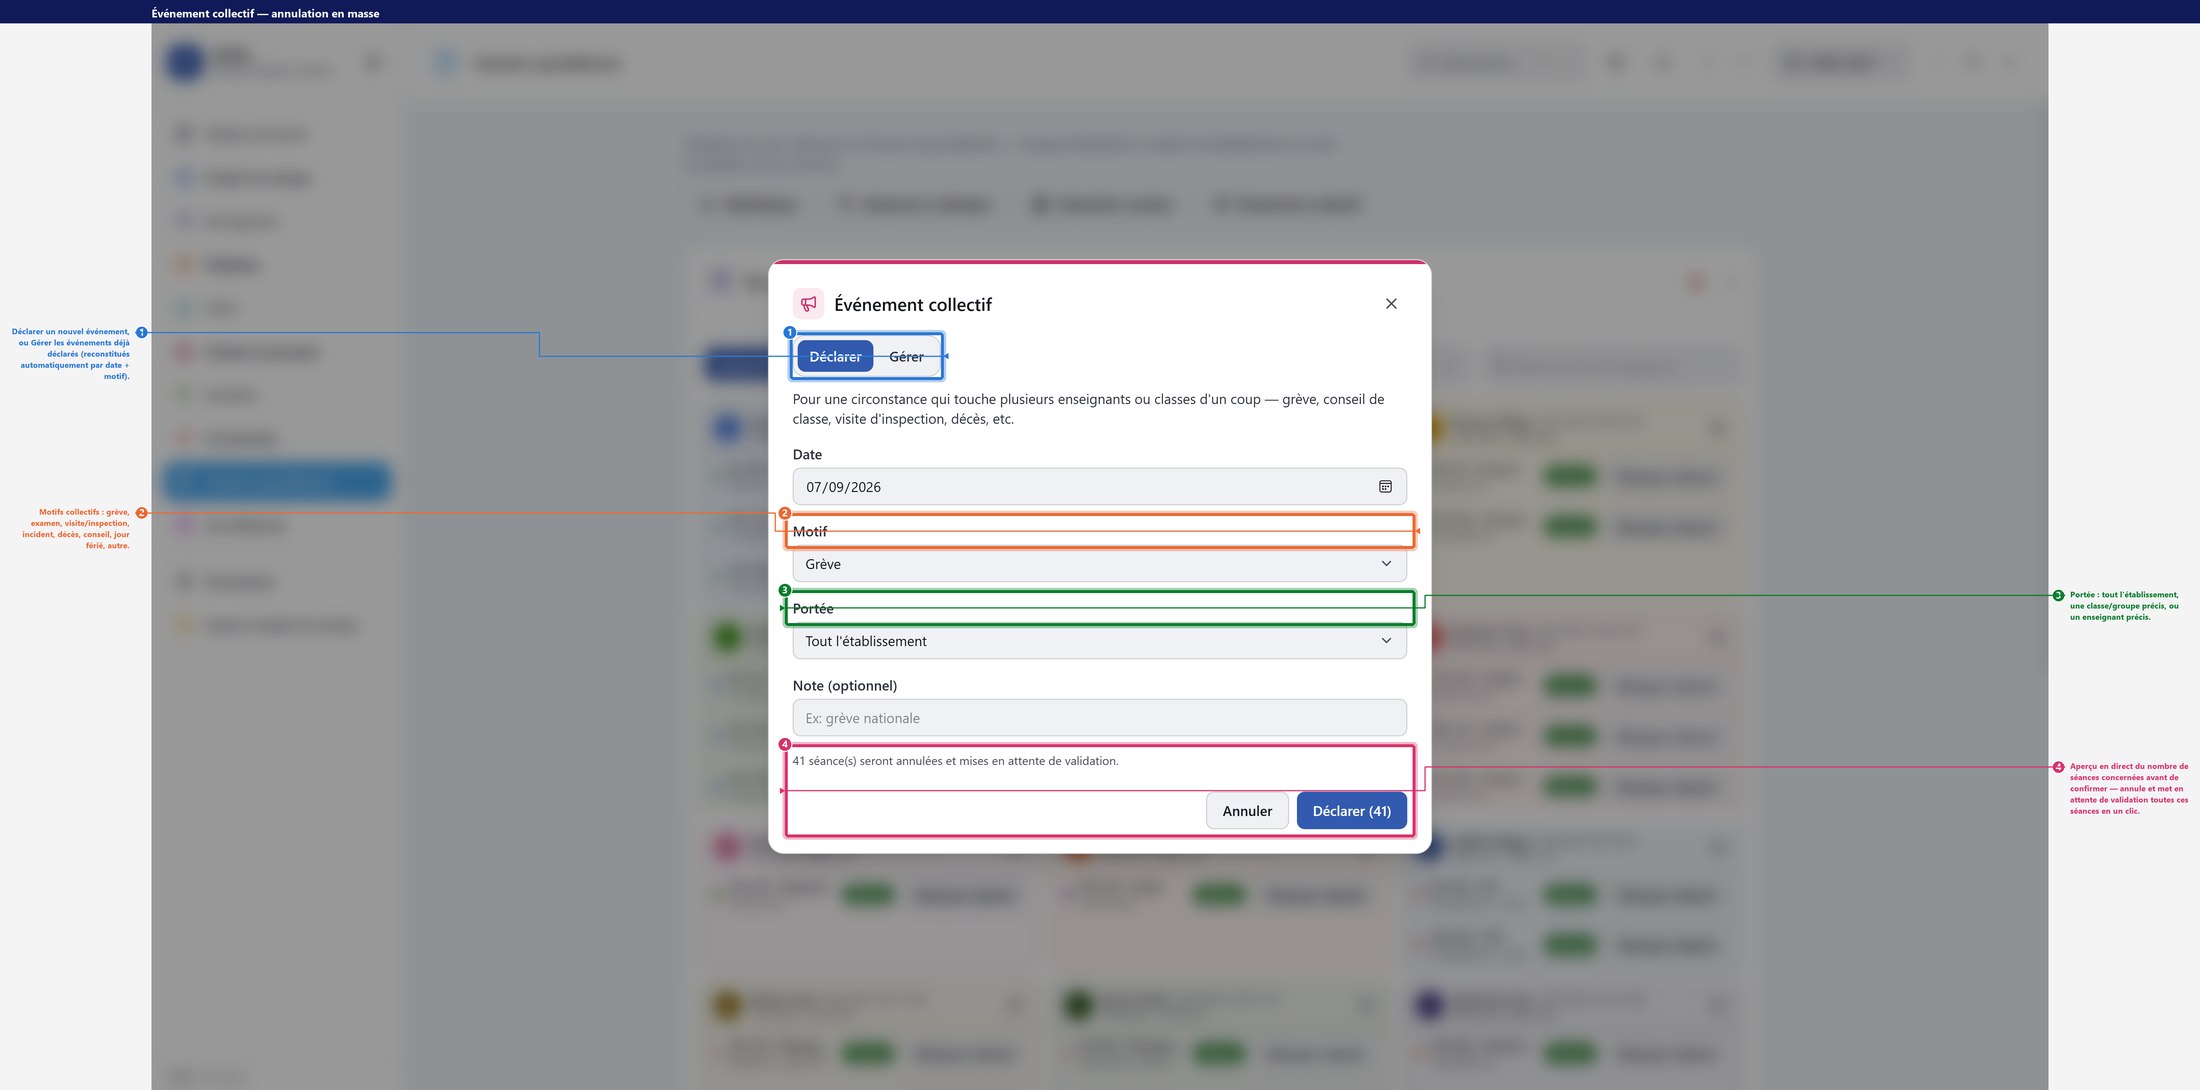This screenshot has height=1090, width=2200.
Task: Open the calendar picker icon in Date field
Action: pos(1385,487)
